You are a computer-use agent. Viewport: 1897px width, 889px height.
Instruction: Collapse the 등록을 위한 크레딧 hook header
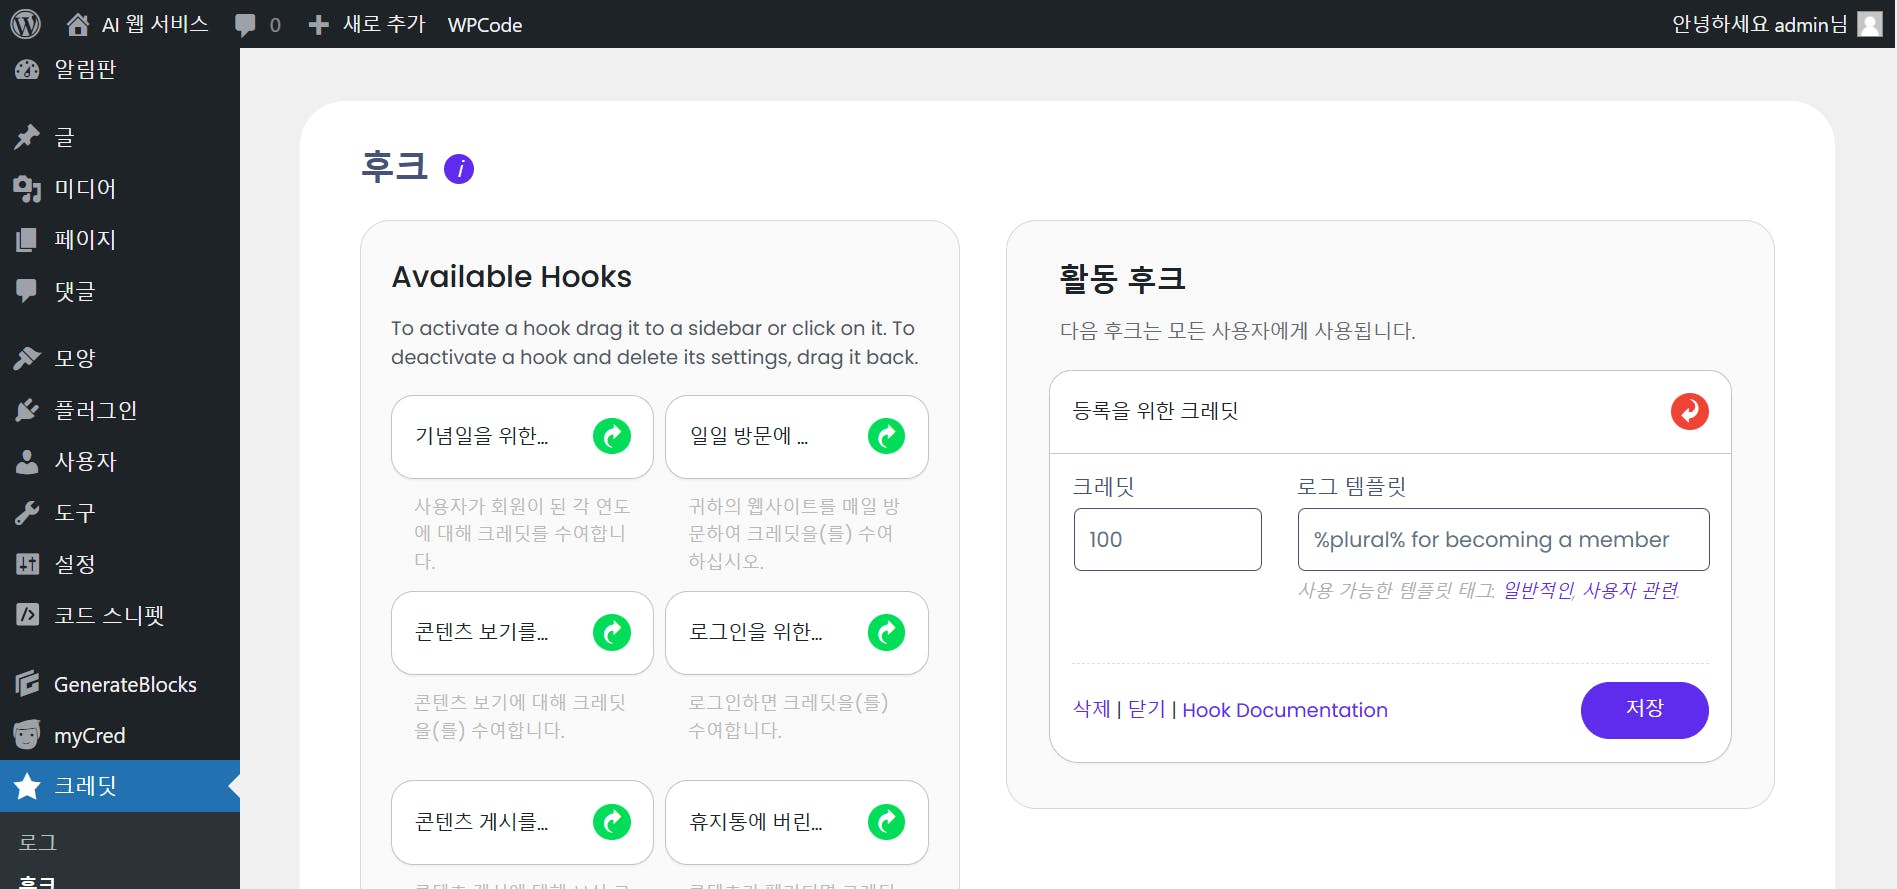1390,412
